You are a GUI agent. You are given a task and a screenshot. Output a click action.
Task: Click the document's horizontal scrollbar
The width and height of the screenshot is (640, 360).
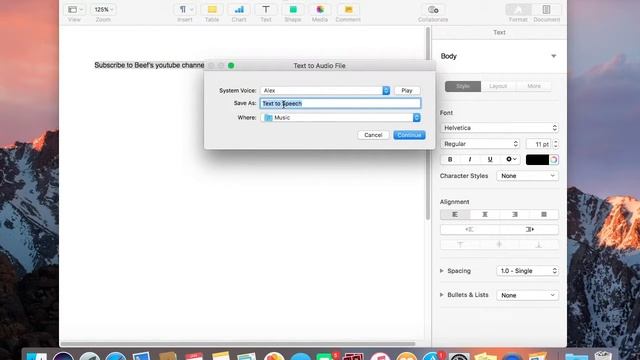pyautogui.click(x=238, y=344)
